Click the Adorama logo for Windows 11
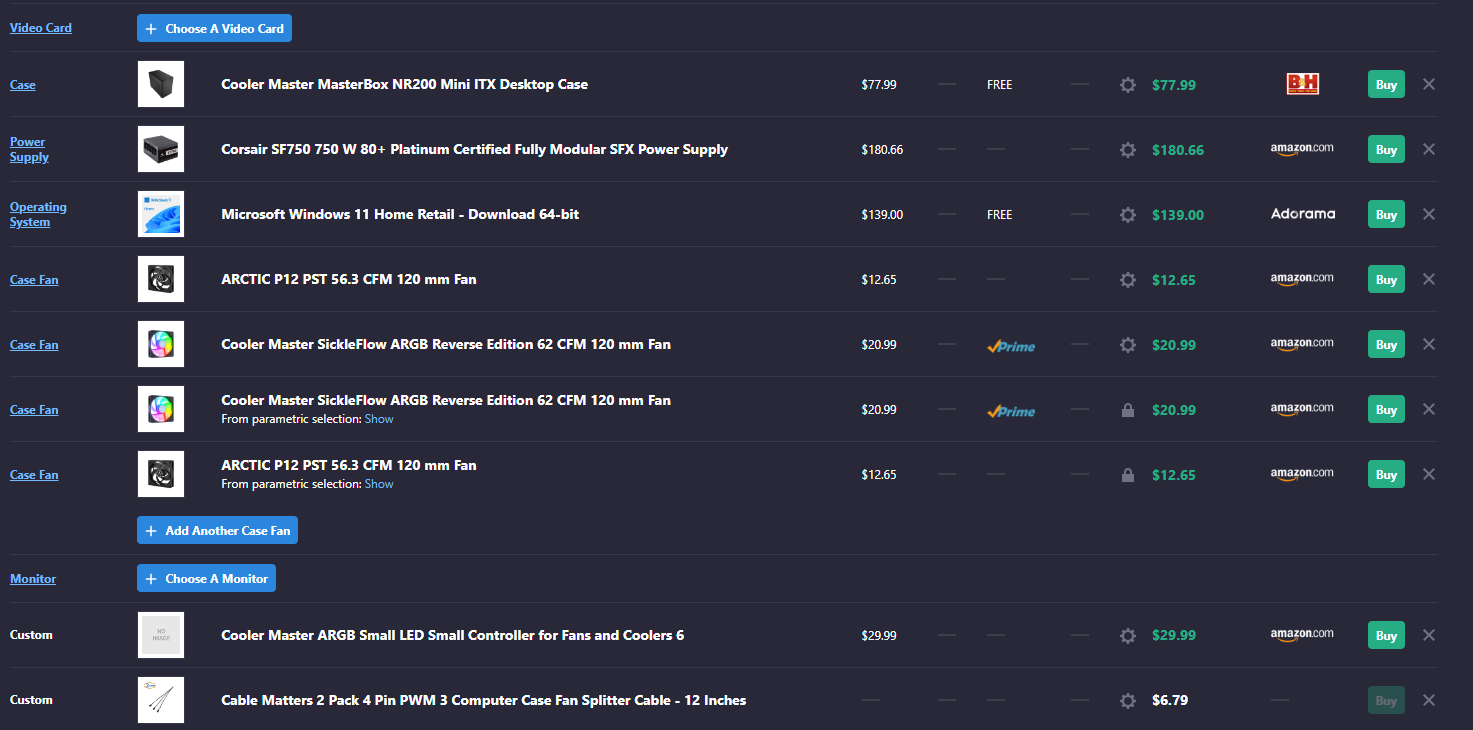 (1303, 213)
